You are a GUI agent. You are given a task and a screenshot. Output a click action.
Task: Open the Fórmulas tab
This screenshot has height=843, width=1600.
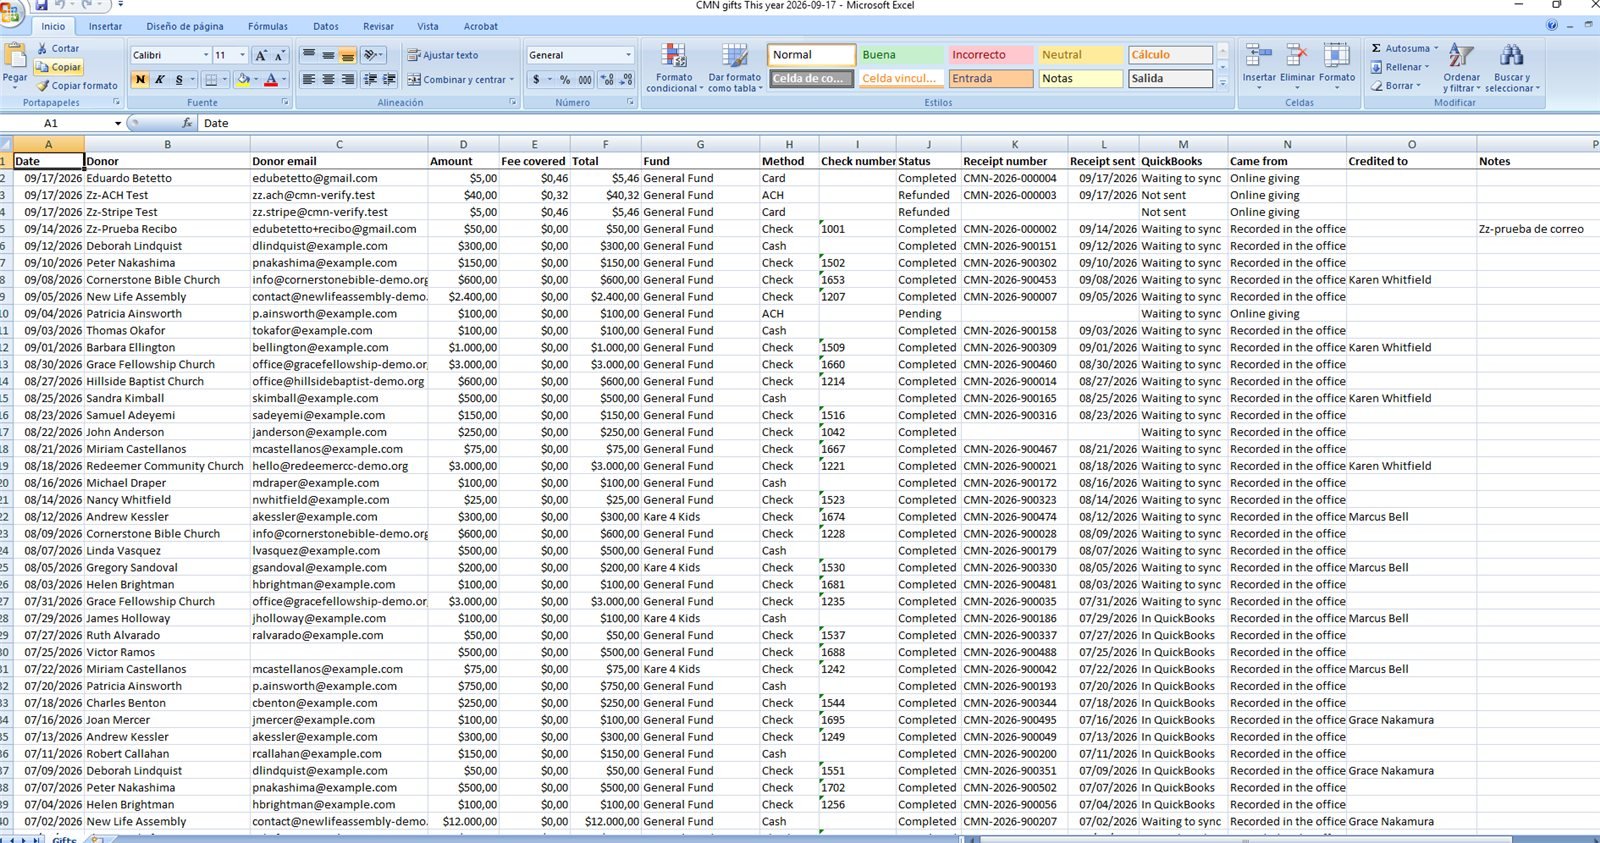(268, 26)
